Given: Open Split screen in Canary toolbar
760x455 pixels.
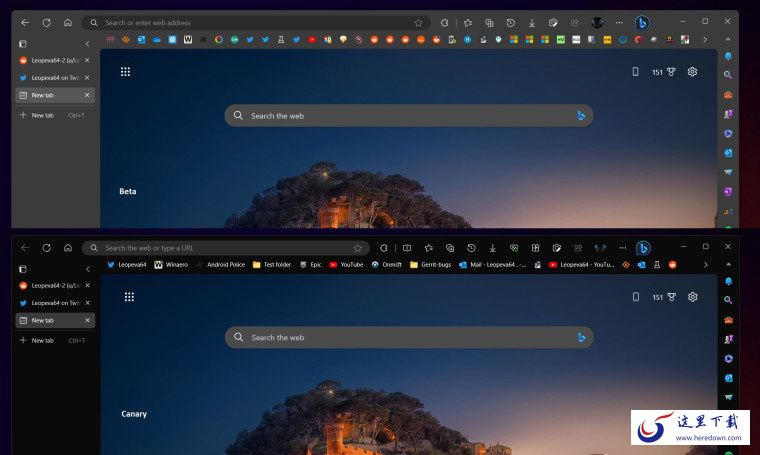Looking at the screenshot, I should point(407,248).
